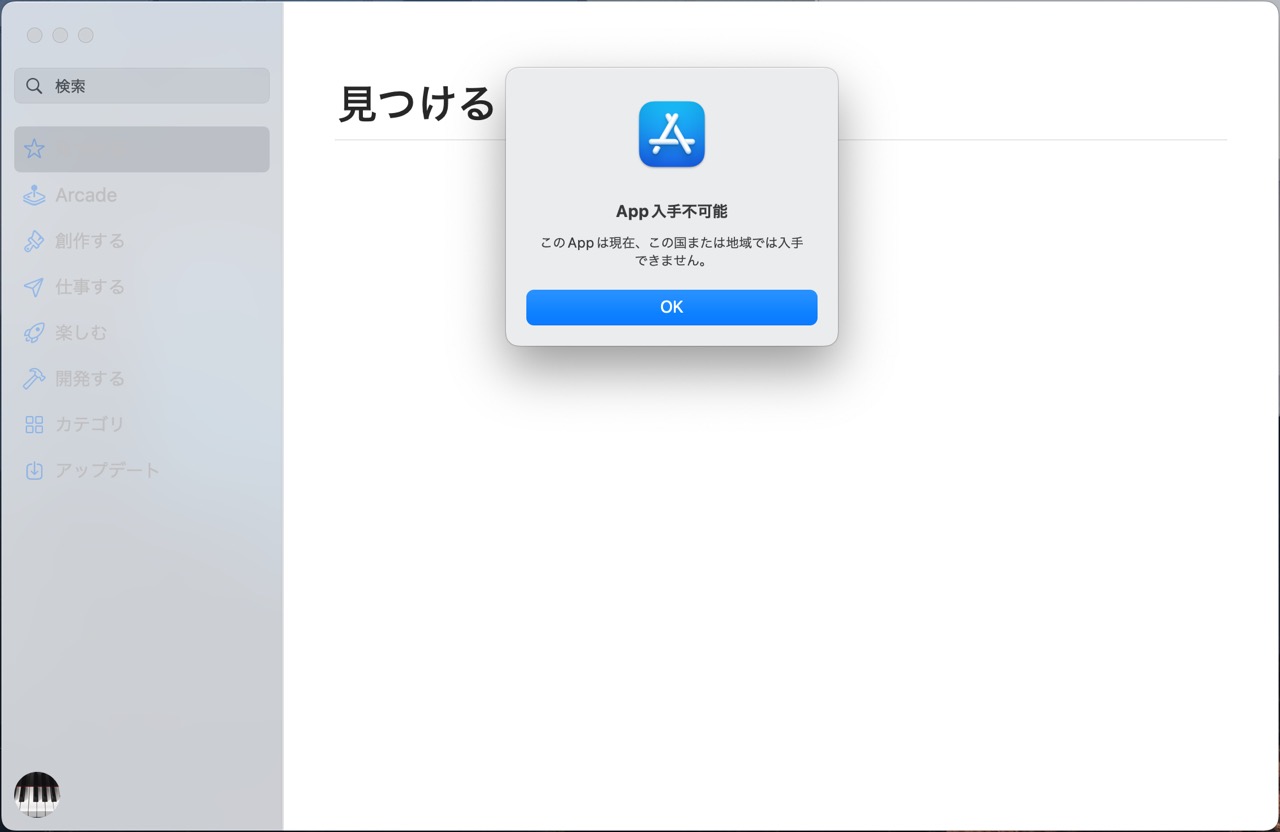Open the アップデート sidebar item
1280x832 pixels.
(x=142, y=470)
